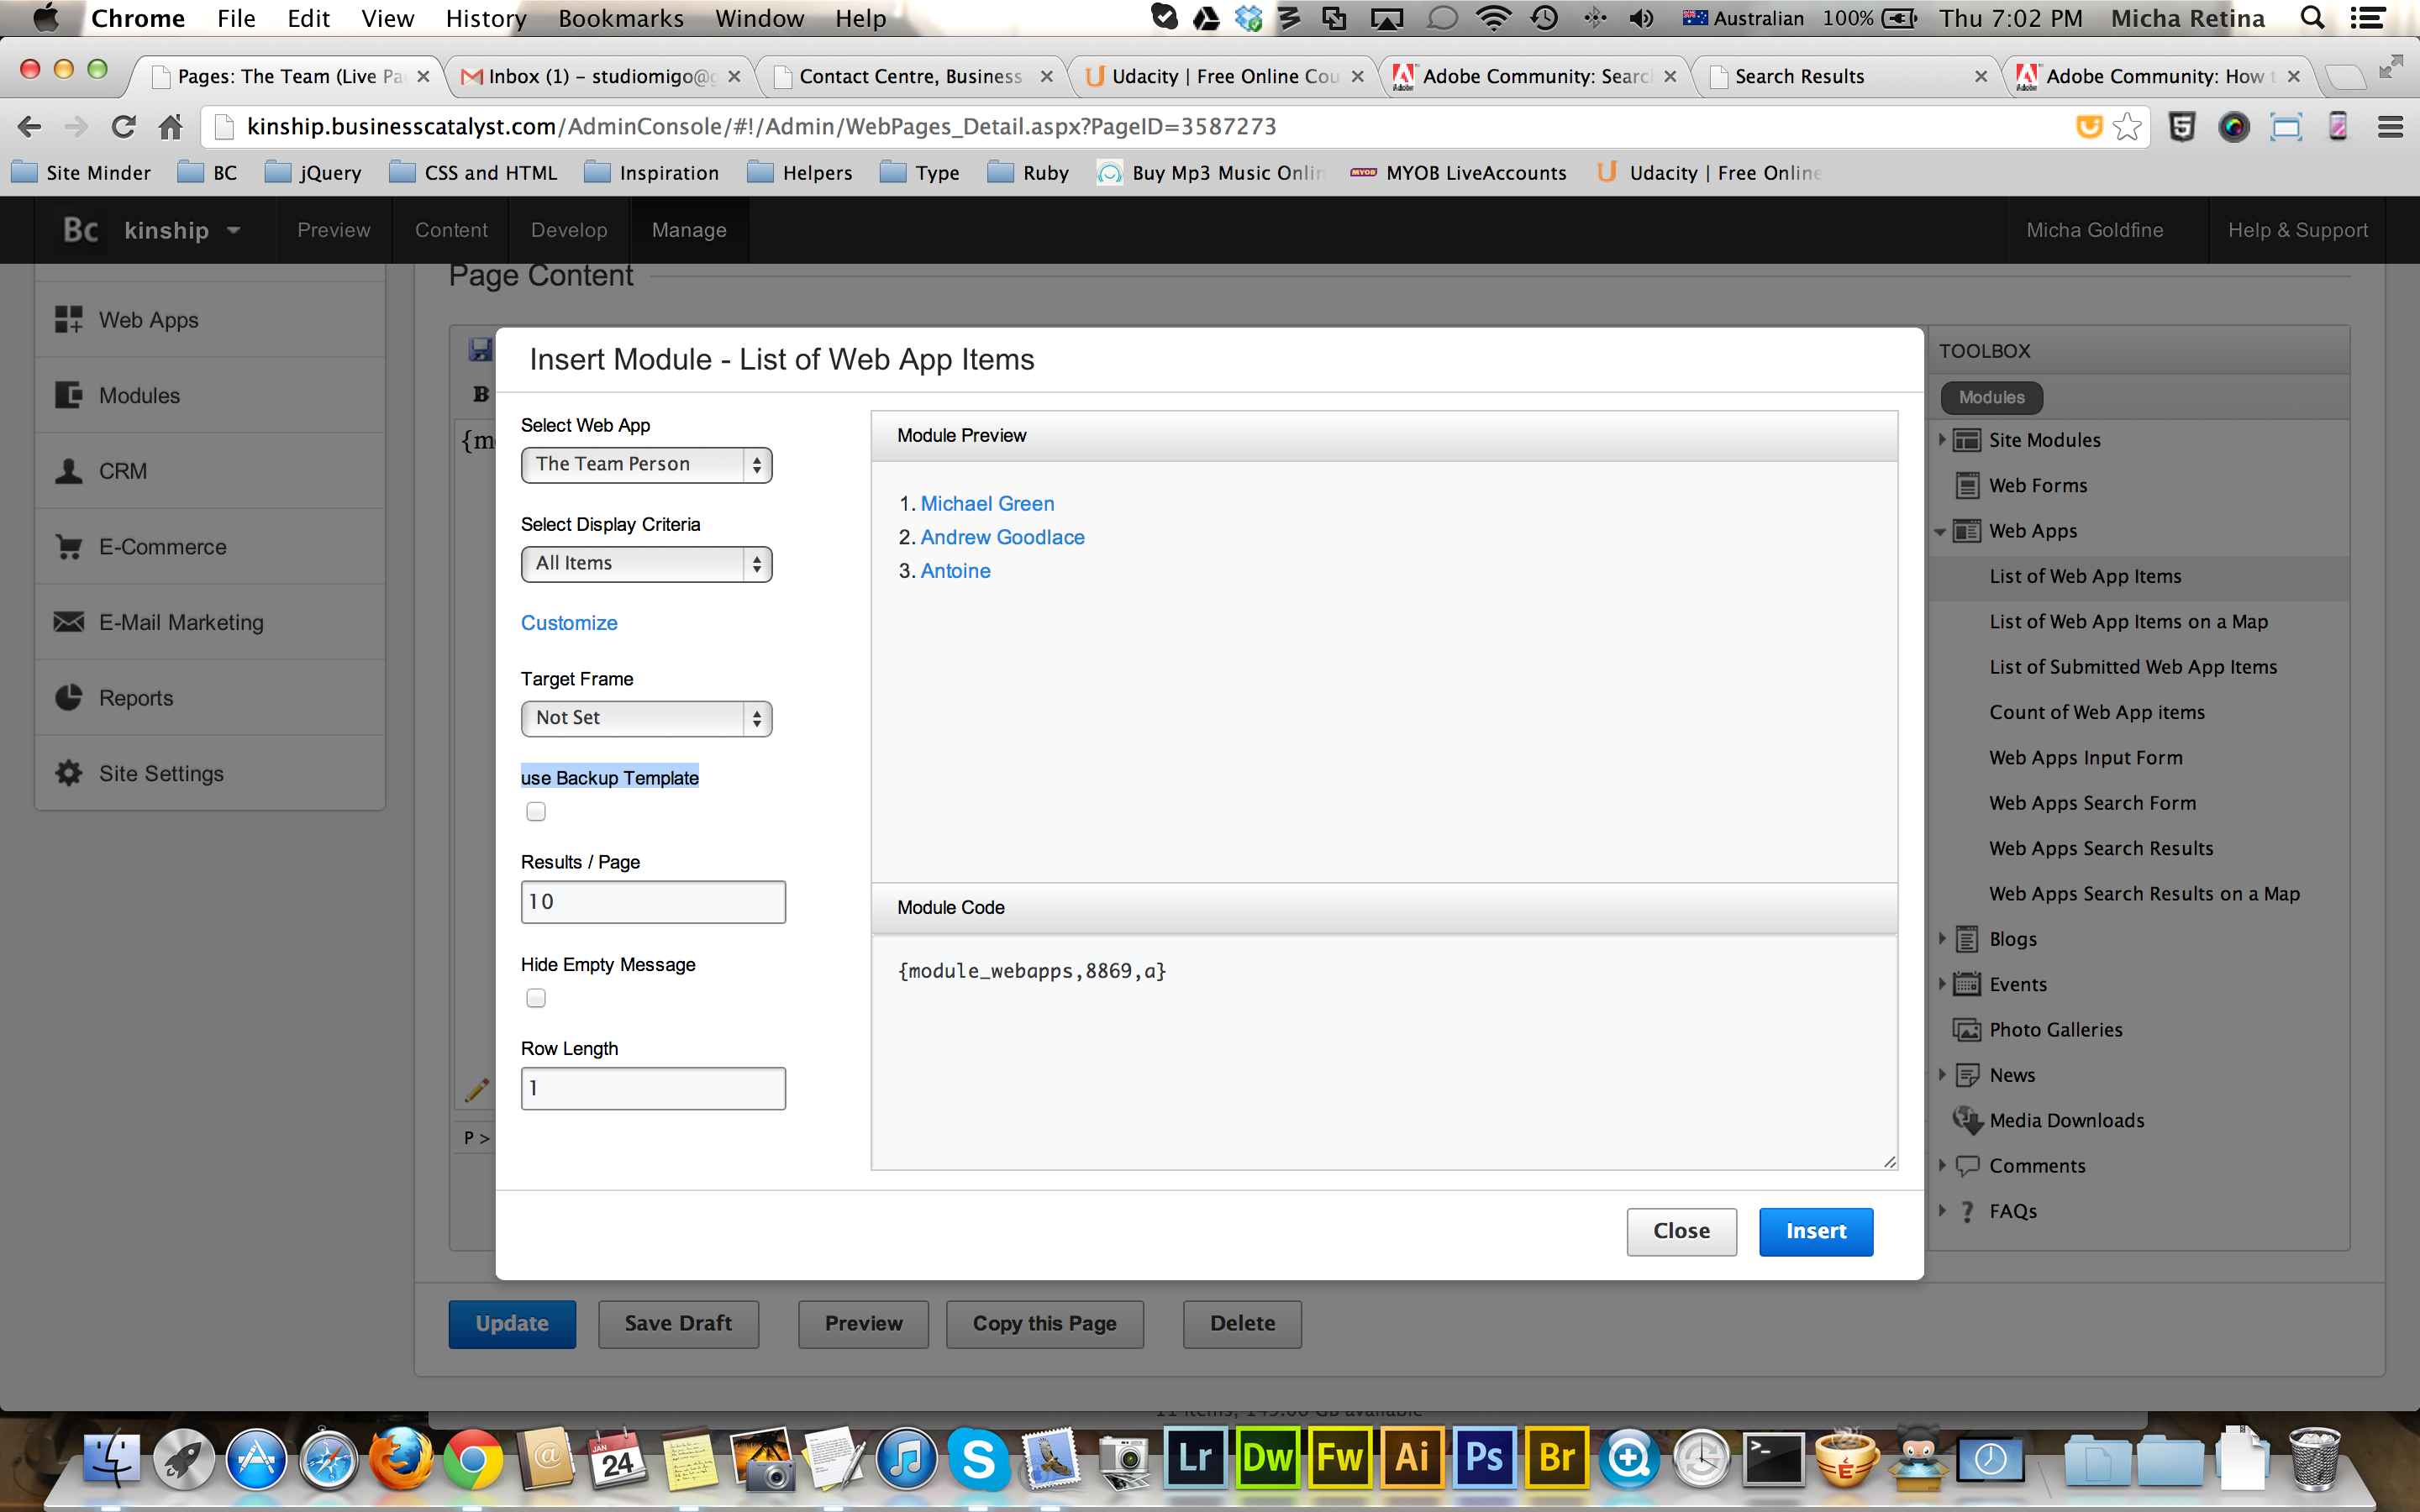Screen dimensions: 2420x1512
Task: Click the Media Downloads toolbox icon
Action: point(1967,1120)
